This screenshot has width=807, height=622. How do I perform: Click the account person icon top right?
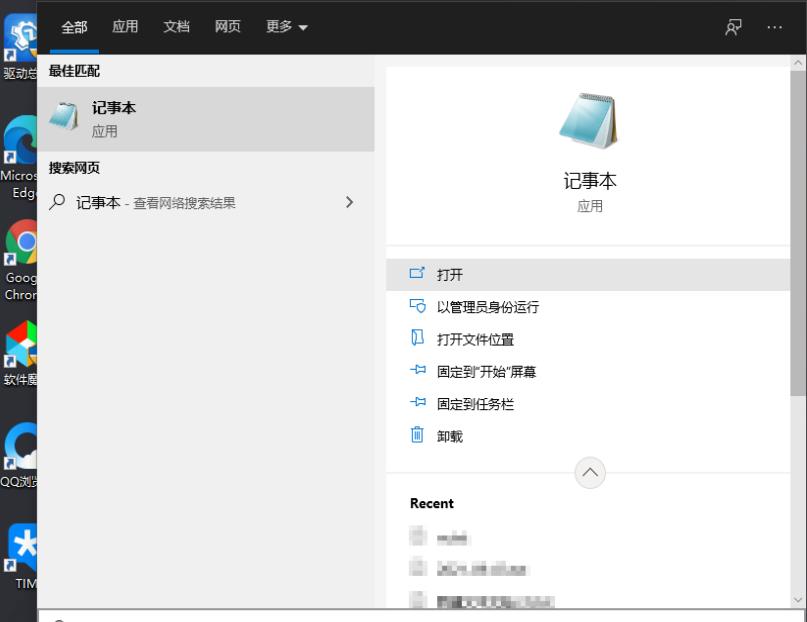(731, 27)
